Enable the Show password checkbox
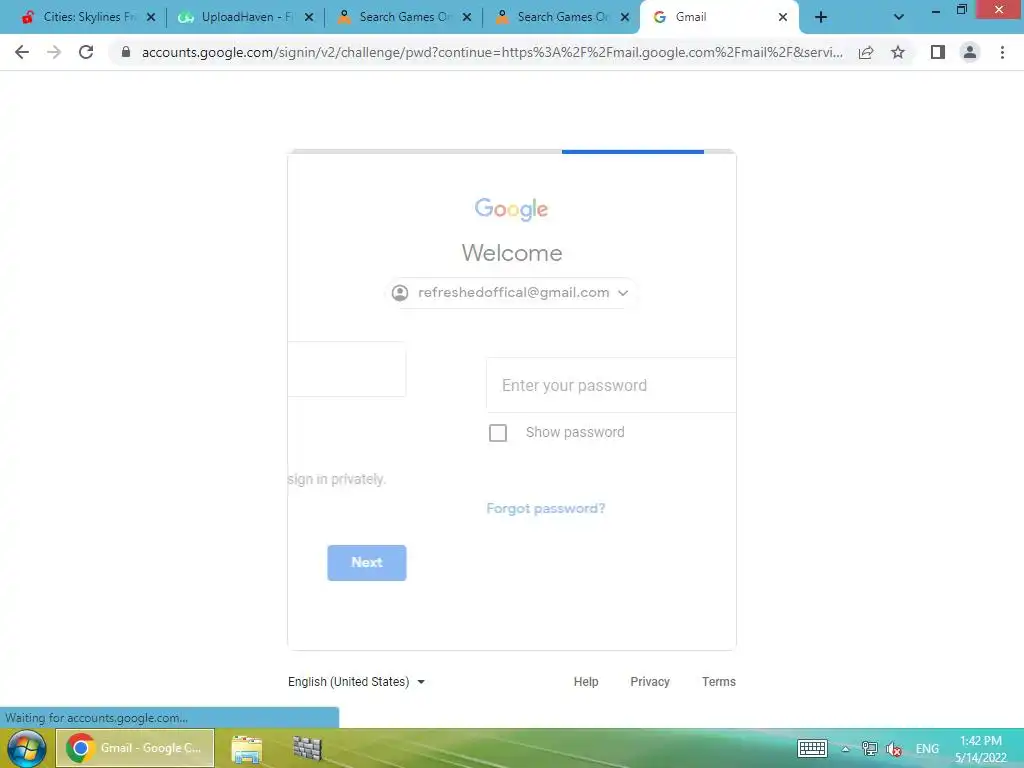 [x=498, y=433]
